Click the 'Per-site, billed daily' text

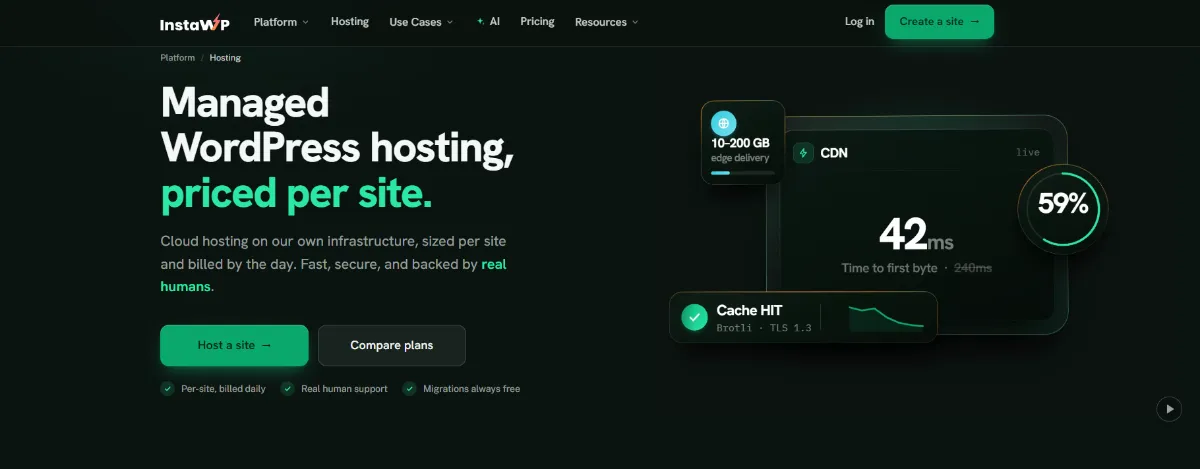pyautogui.click(x=223, y=389)
